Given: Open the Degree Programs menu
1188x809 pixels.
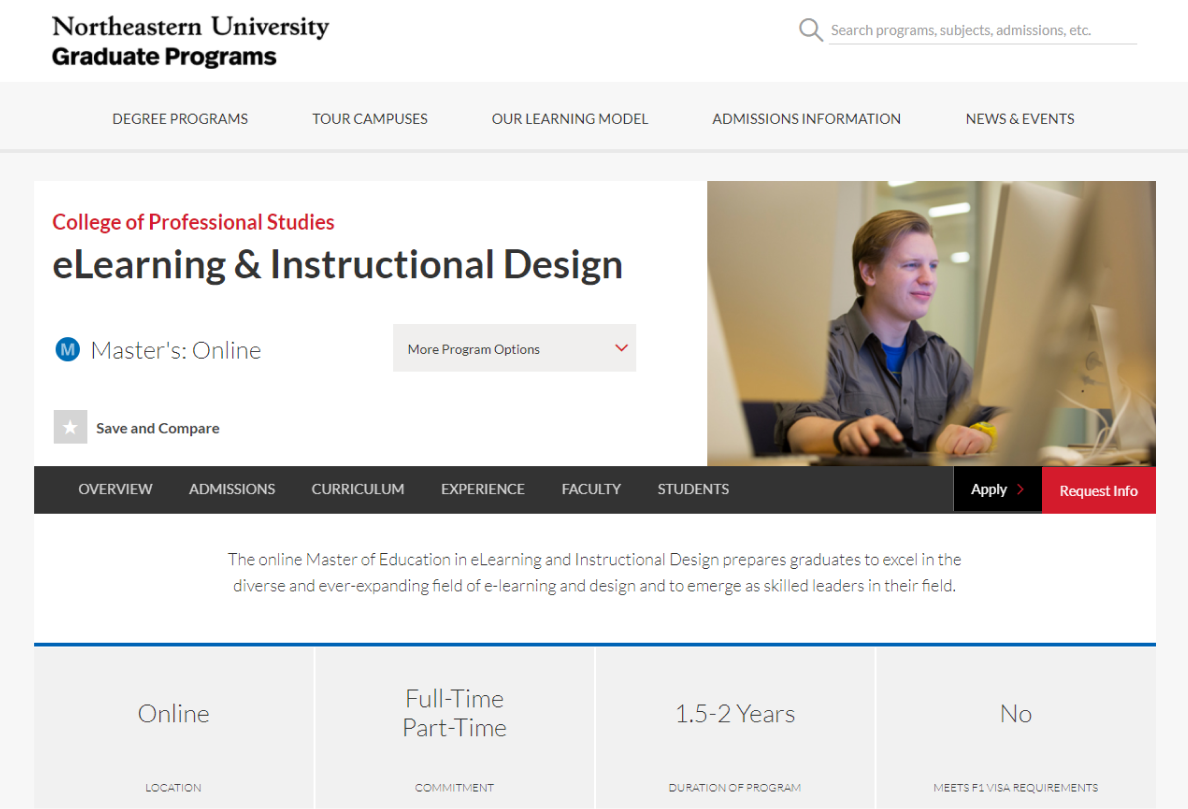Looking at the screenshot, I should [180, 119].
